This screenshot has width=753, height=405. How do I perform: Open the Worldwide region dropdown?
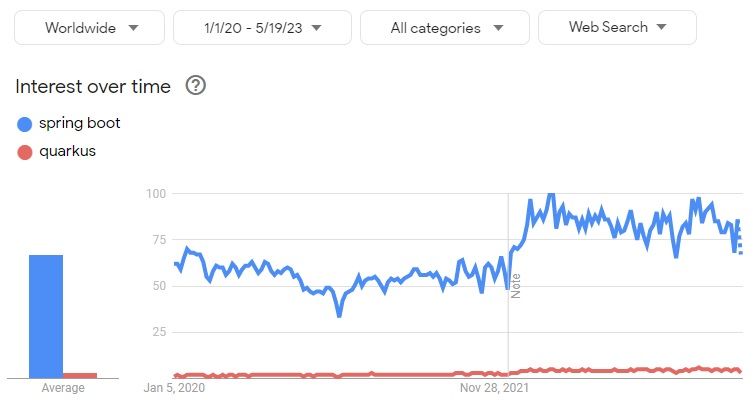click(89, 28)
